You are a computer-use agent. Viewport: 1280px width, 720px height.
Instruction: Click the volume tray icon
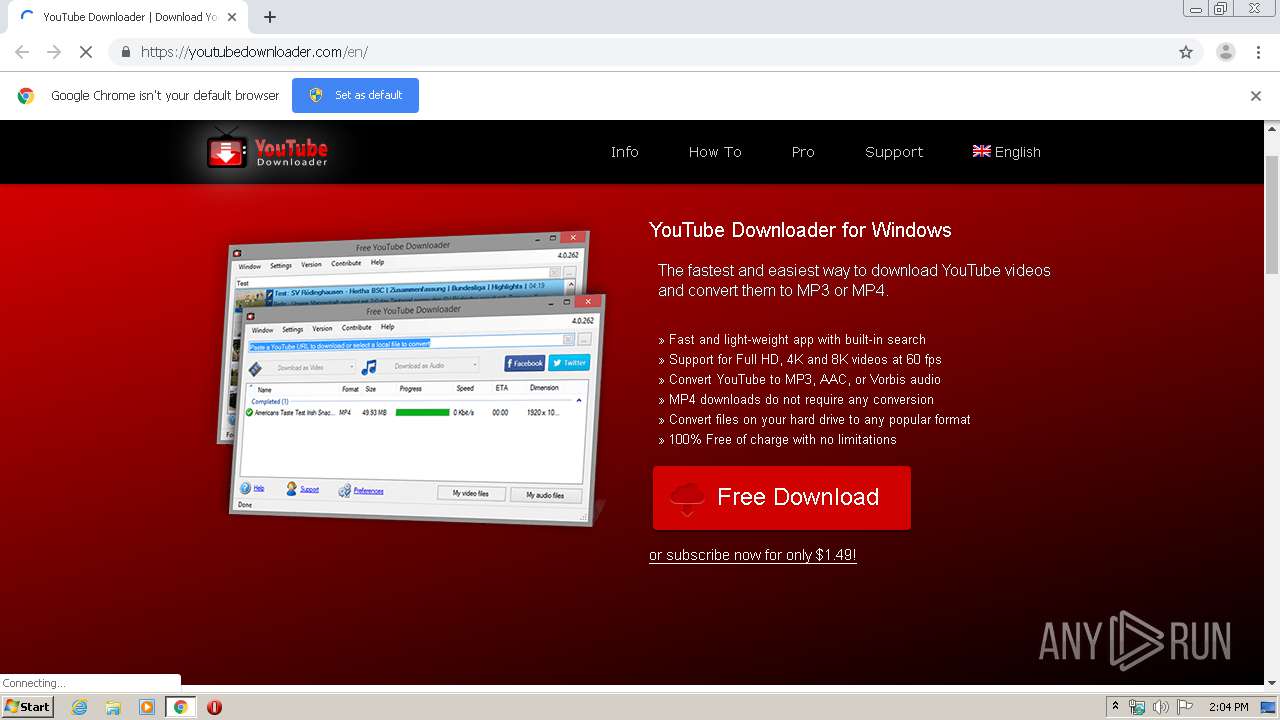[x=1162, y=707]
